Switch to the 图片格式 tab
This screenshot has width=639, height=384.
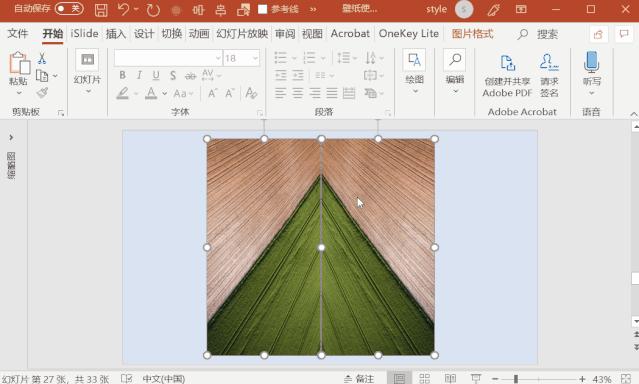point(472,33)
